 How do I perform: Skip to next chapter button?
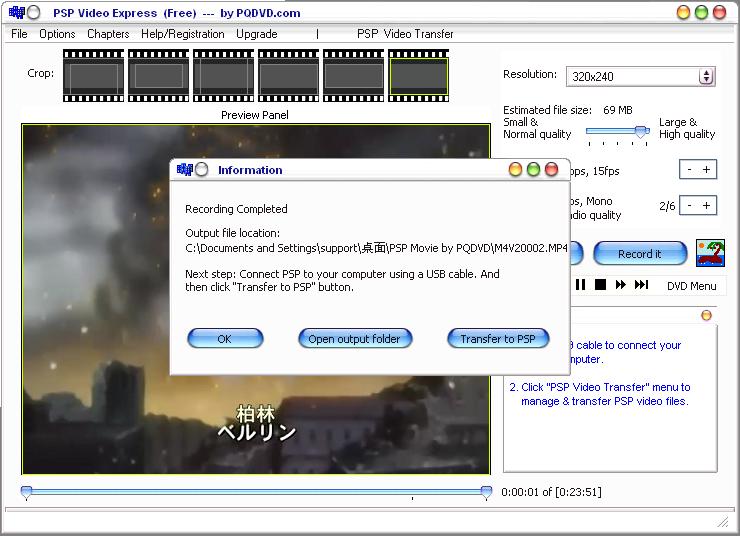pyautogui.click(x=641, y=285)
